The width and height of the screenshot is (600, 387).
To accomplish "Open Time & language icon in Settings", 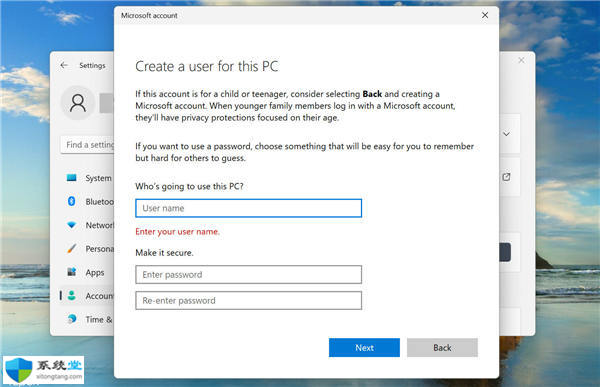I will point(72,319).
